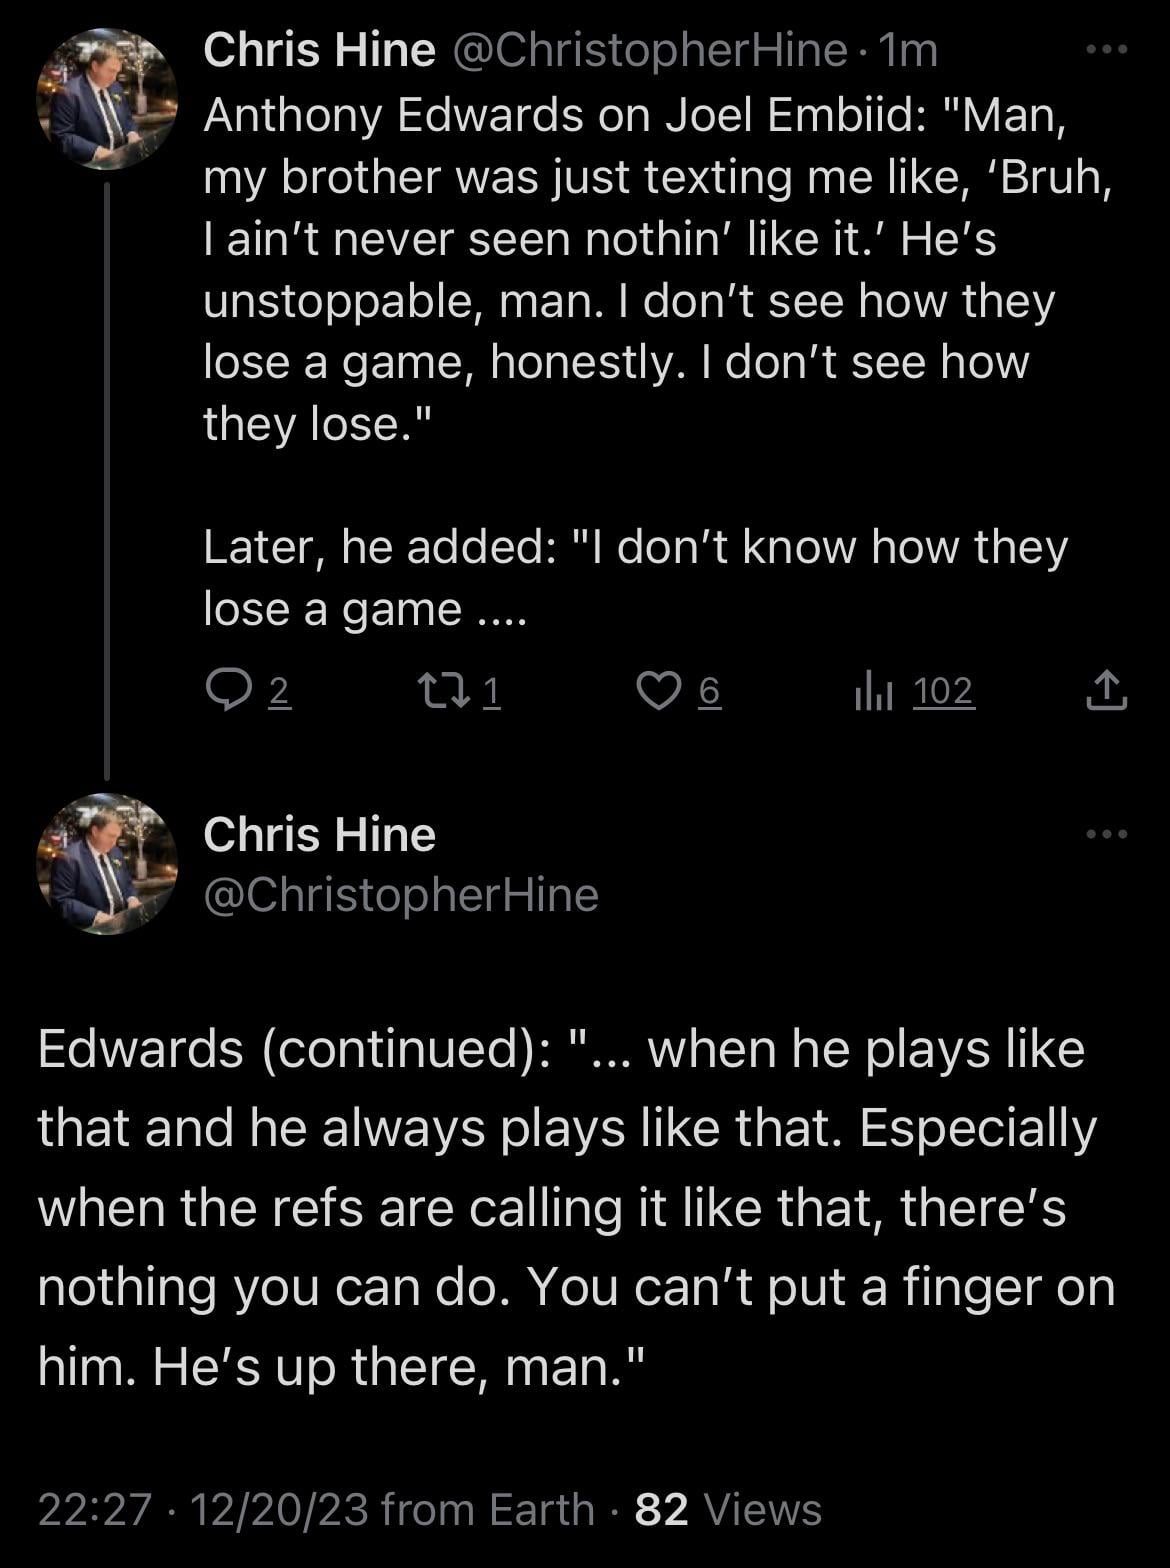Expand the second tweet's three-dot menu
1170x1568 pixels.
[1107, 834]
